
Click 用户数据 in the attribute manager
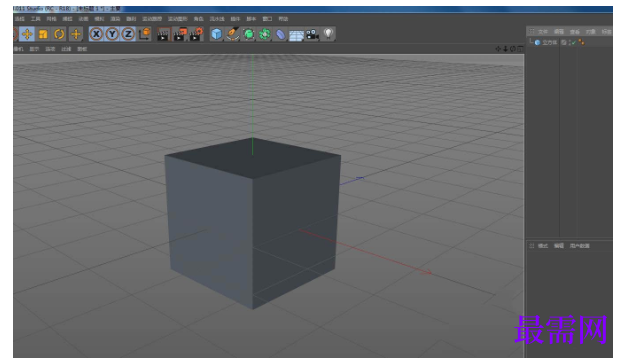point(580,246)
